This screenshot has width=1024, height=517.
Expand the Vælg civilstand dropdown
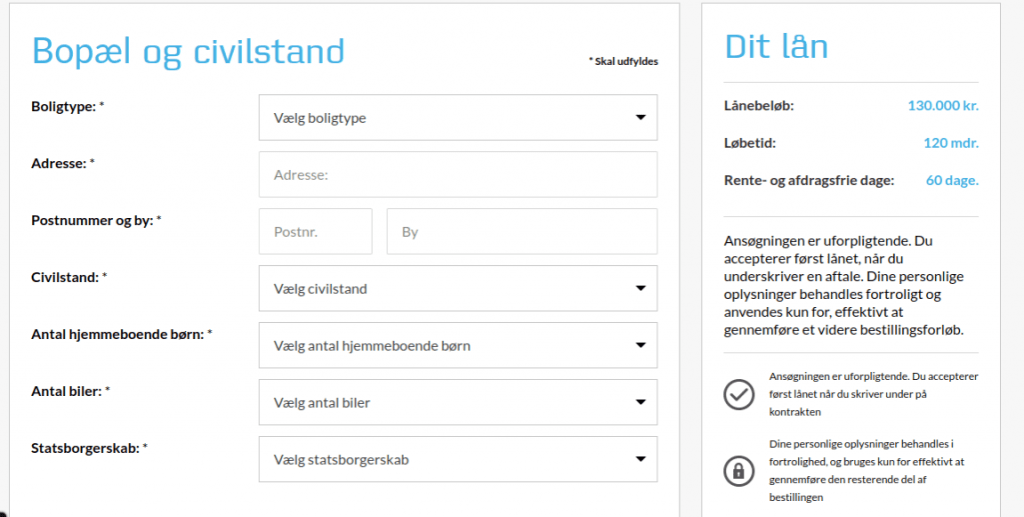tap(458, 288)
